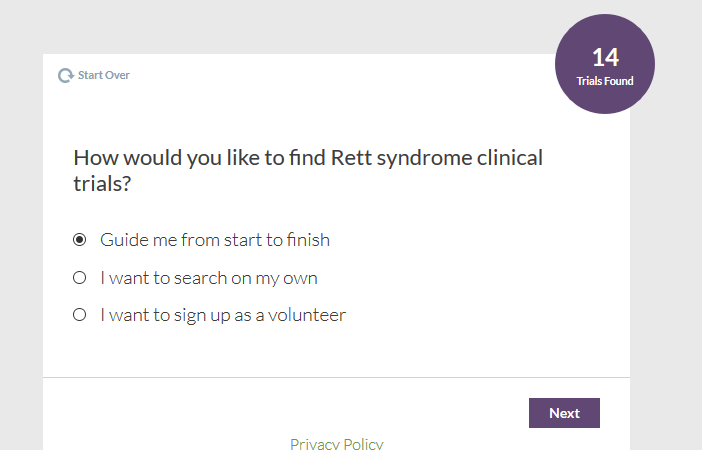Enable the sign up as a volunteer radio button
The width and height of the screenshot is (702, 450).
pyautogui.click(x=80, y=315)
